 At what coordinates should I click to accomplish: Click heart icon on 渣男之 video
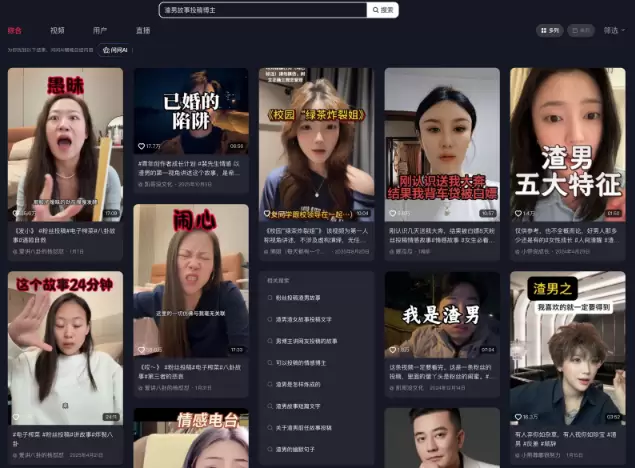[518, 417]
